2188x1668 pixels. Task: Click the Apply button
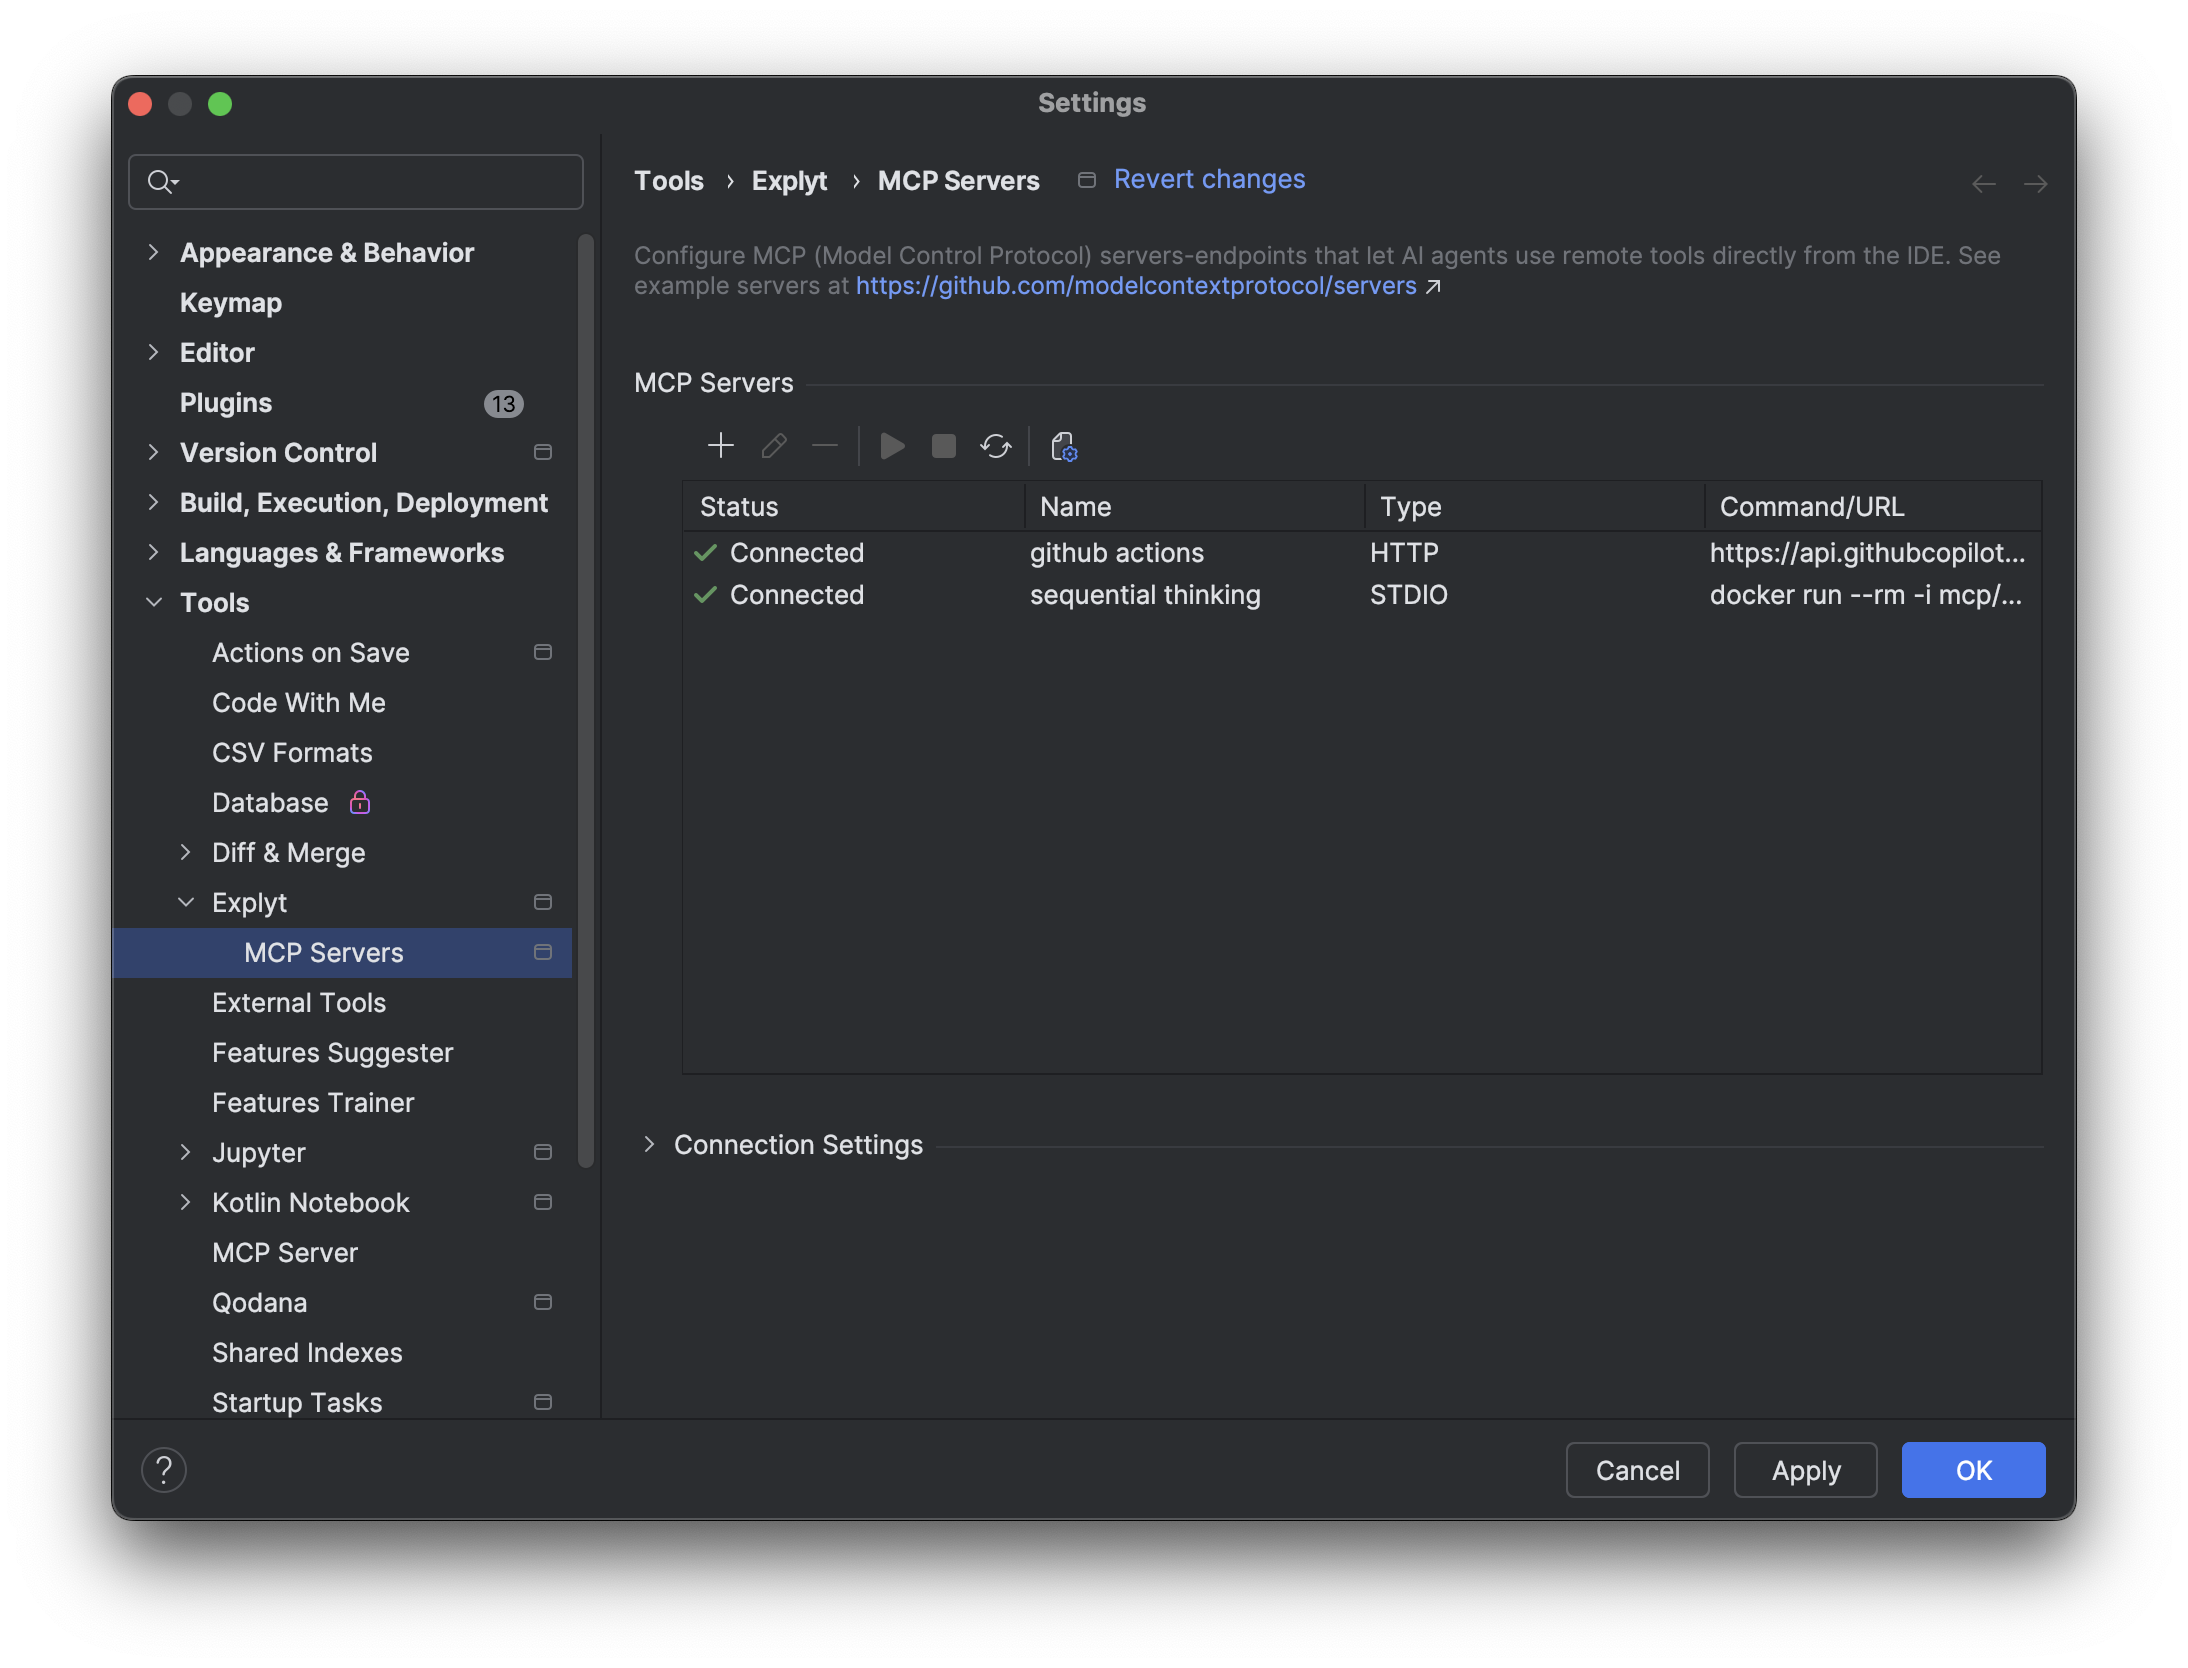click(x=1805, y=1470)
